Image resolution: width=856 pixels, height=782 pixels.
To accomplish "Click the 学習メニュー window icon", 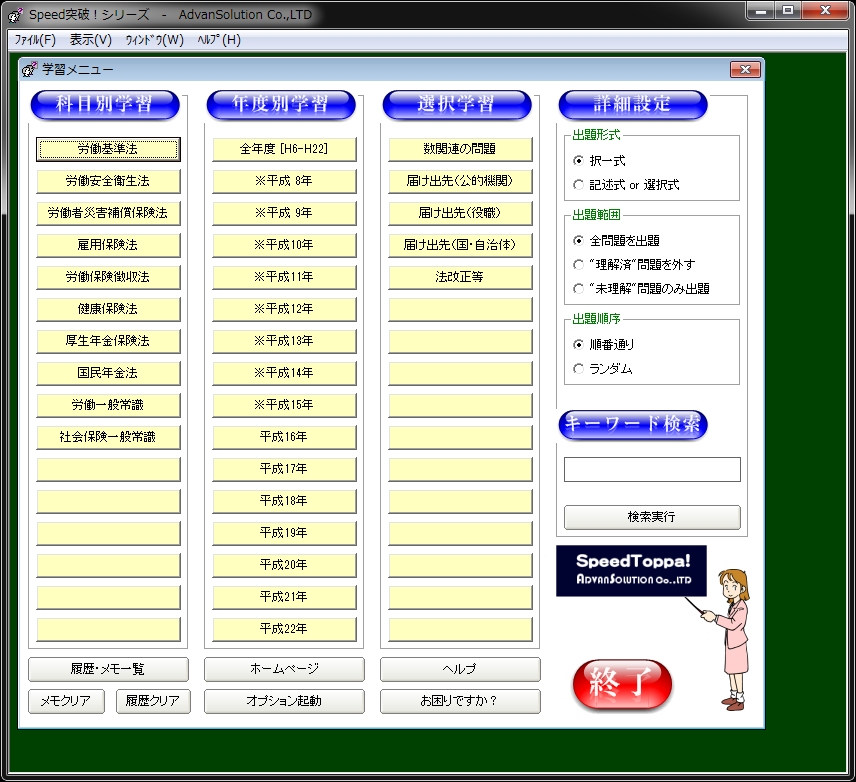I will (29, 69).
